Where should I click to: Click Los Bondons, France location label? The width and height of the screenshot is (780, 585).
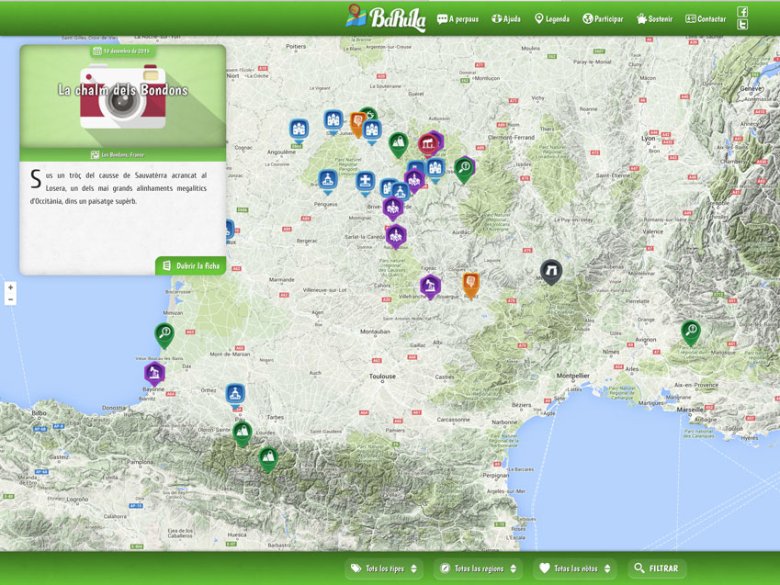tap(117, 155)
